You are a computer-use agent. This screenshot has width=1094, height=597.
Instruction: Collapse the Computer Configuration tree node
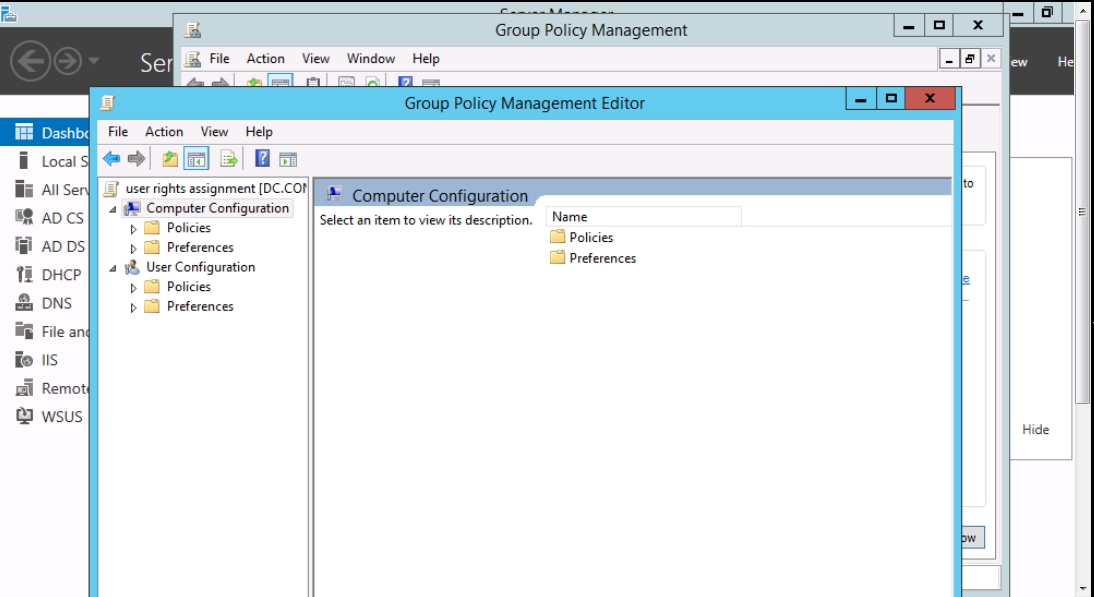point(113,209)
